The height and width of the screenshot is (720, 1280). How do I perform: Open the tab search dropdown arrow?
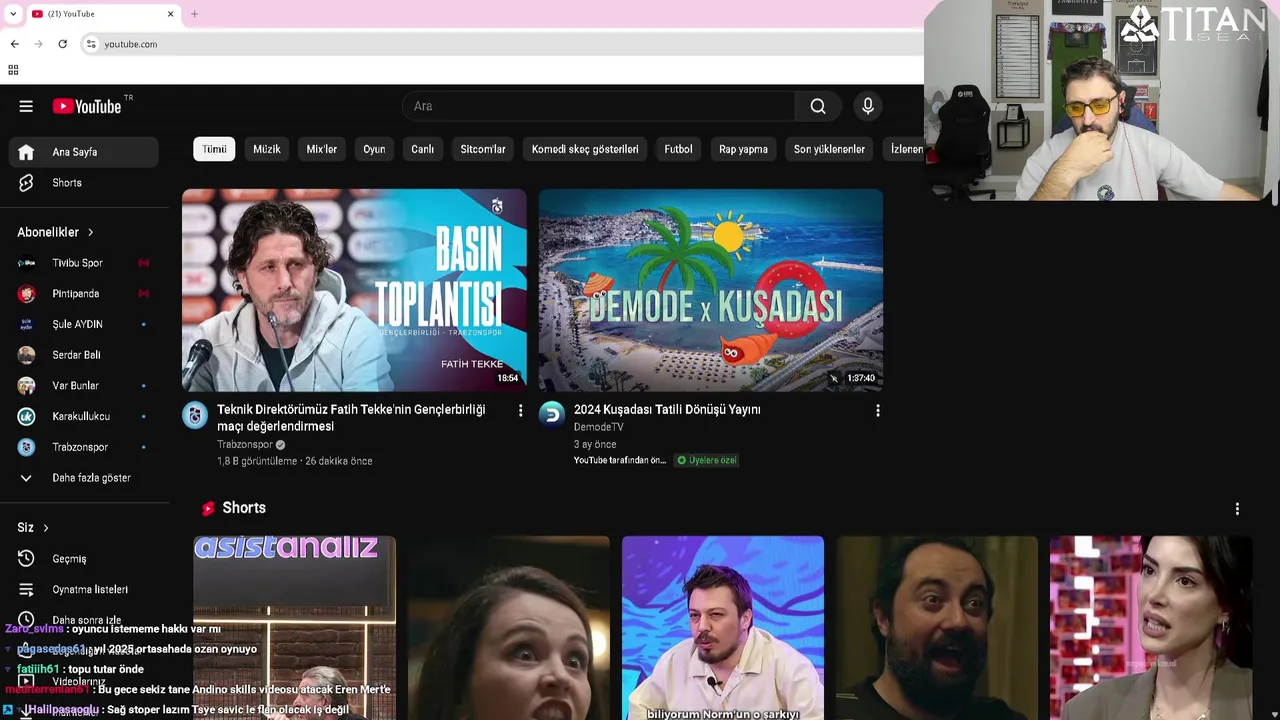click(13, 14)
